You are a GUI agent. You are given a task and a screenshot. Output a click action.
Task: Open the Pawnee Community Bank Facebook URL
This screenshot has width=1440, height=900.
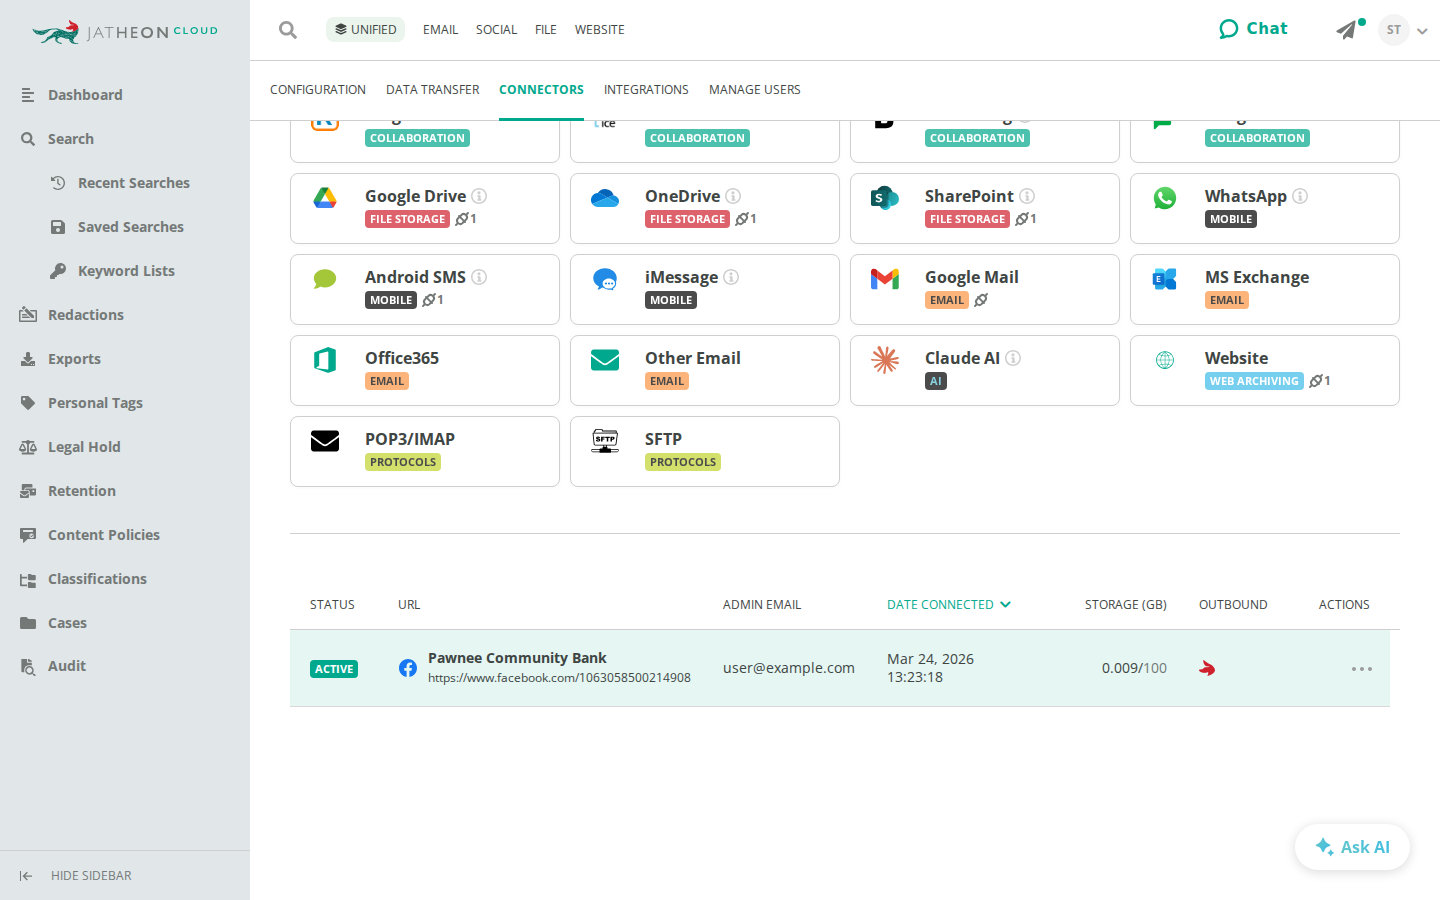tap(559, 678)
